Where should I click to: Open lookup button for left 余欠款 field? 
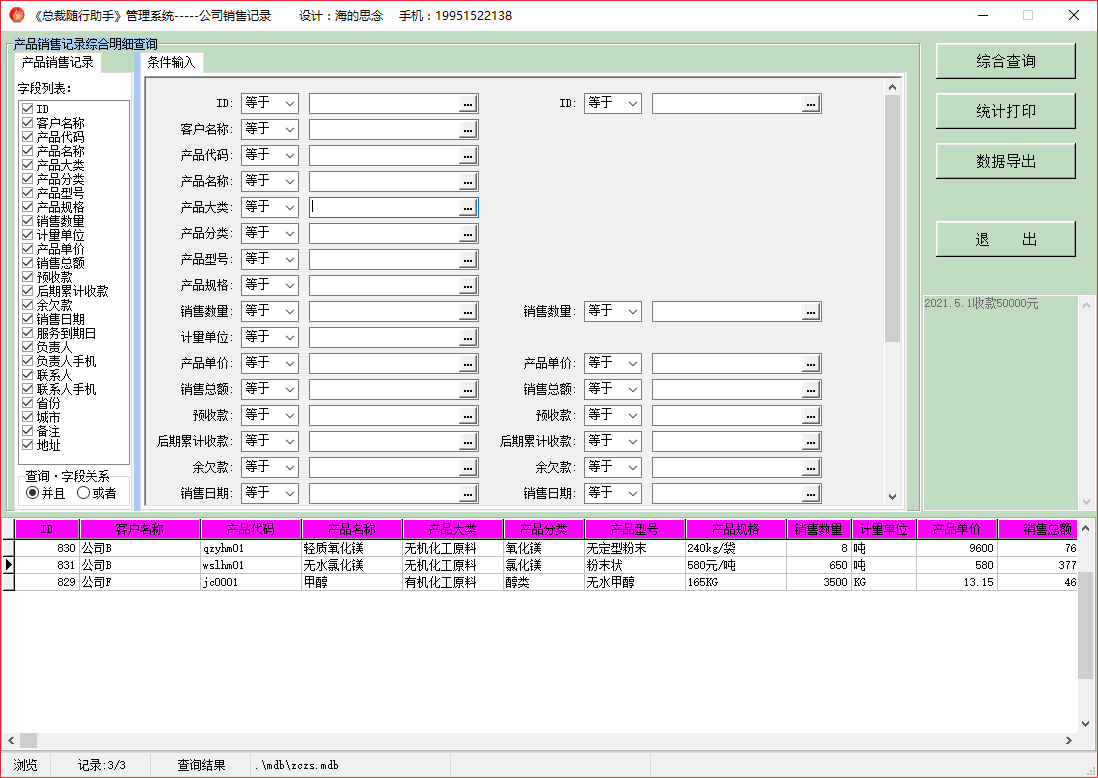[468, 468]
